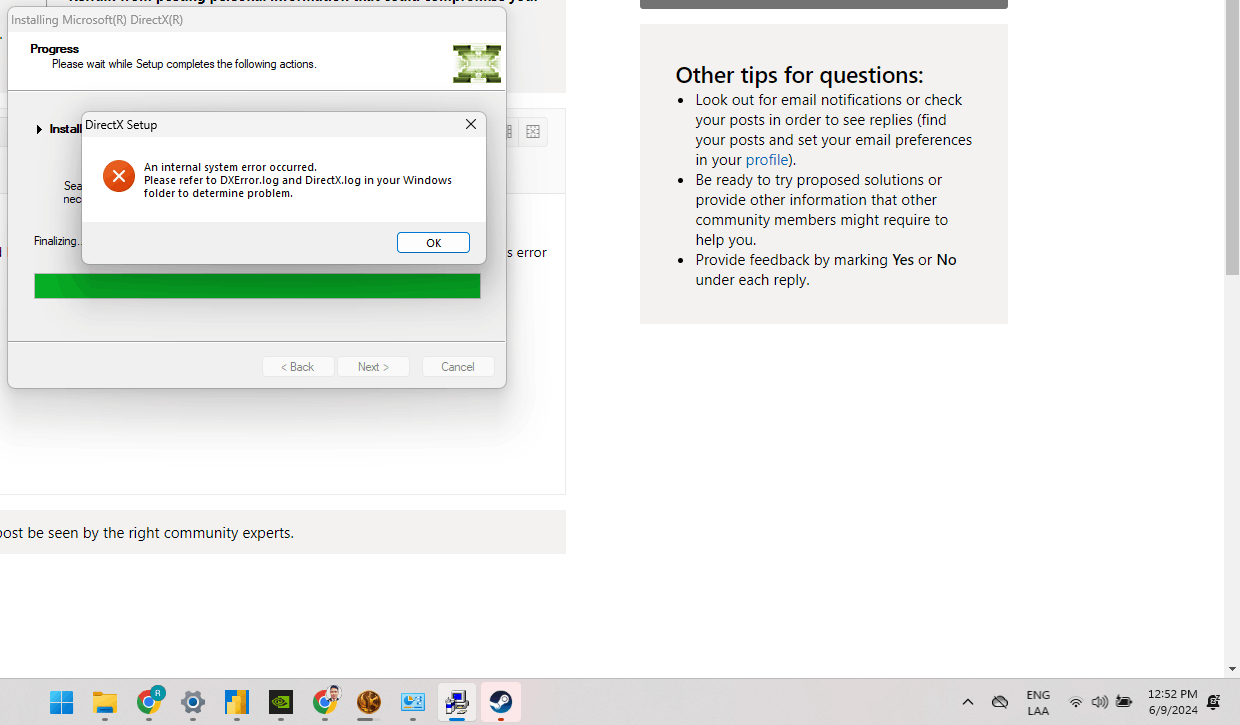Click OK in the DirectX Setup error dialog
The width and height of the screenshot is (1240, 725).
coord(433,243)
